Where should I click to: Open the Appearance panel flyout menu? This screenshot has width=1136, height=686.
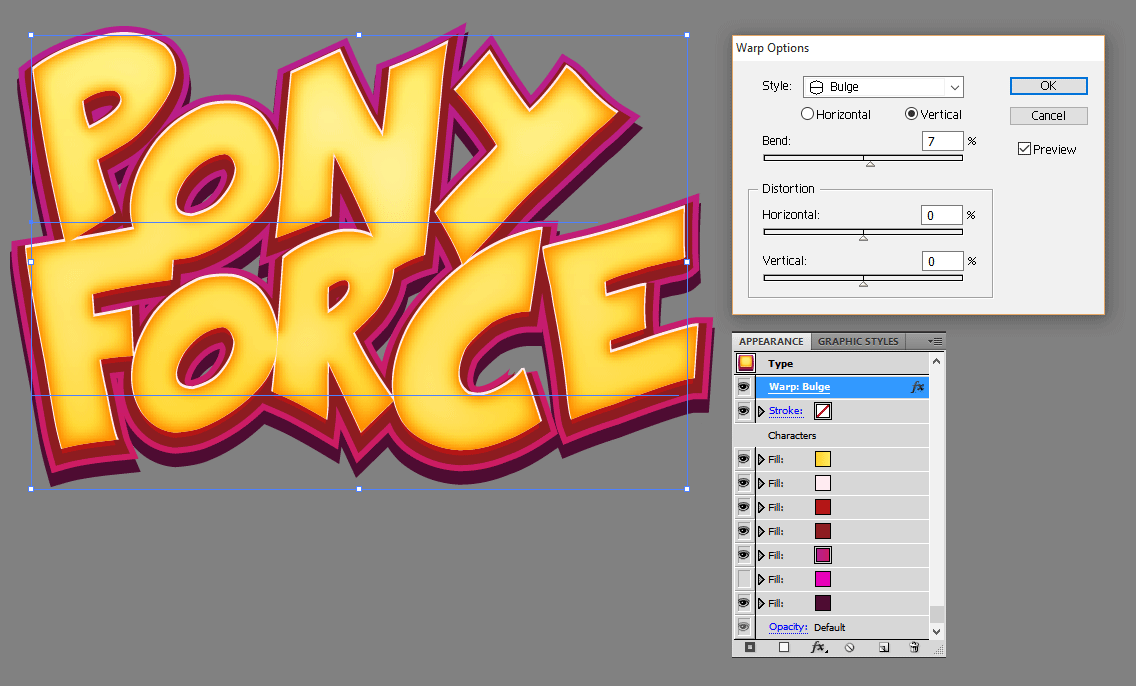tap(936, 341)
